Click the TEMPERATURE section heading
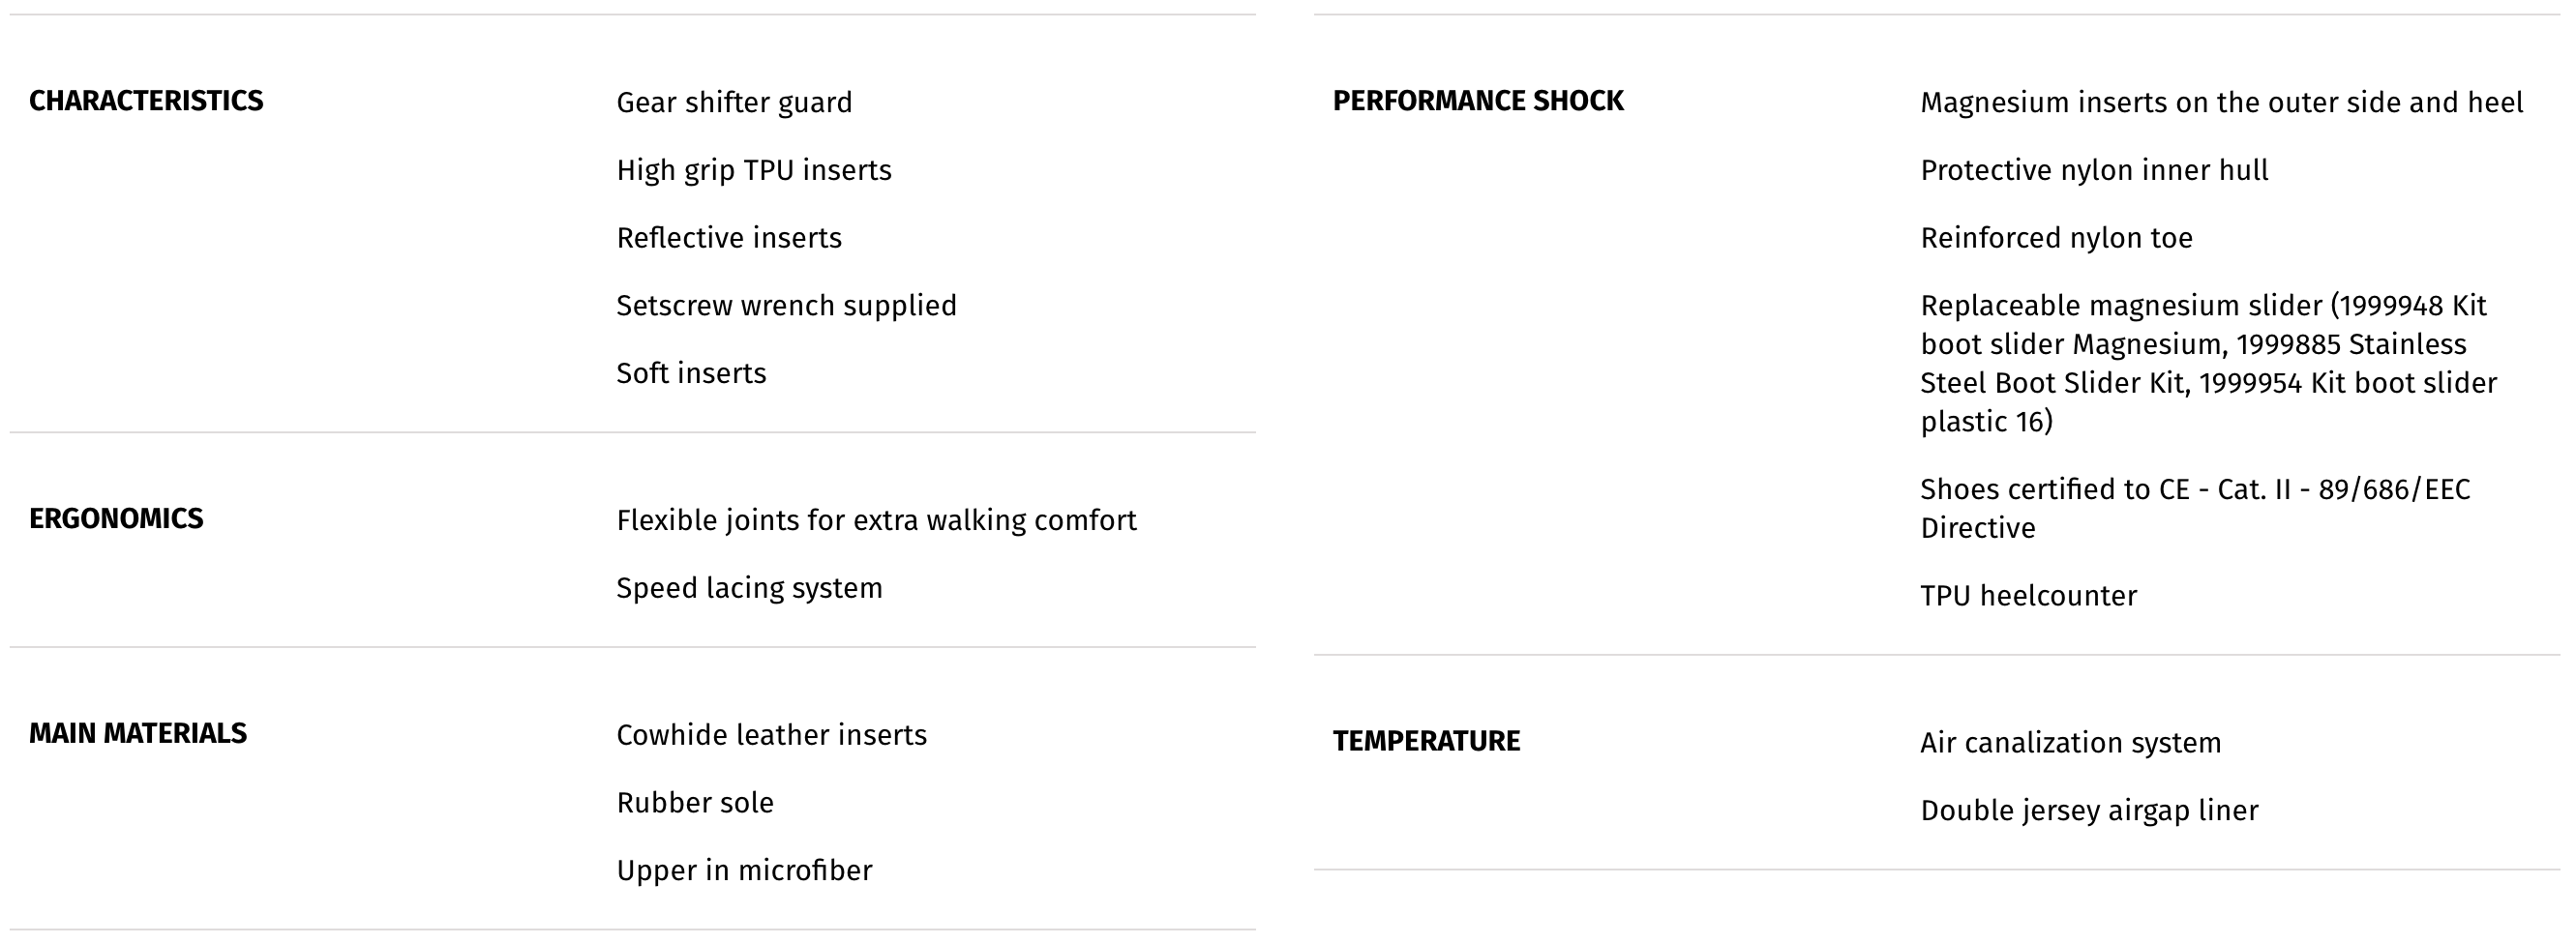2576x944 pixels. (x=1426, y=741)
